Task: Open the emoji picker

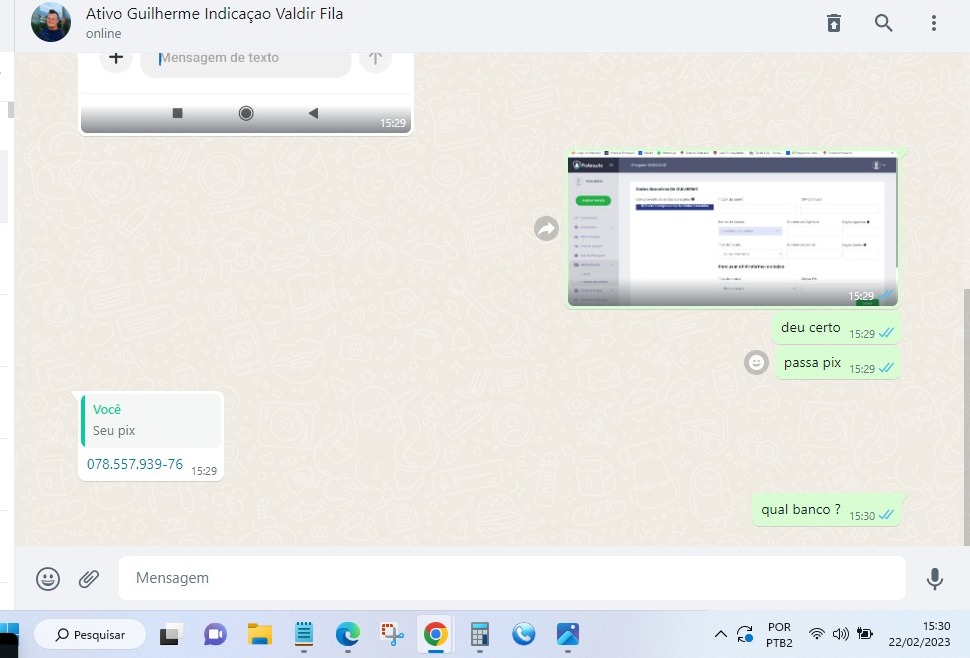Action: pyautogui.click(x=48, y=578)
